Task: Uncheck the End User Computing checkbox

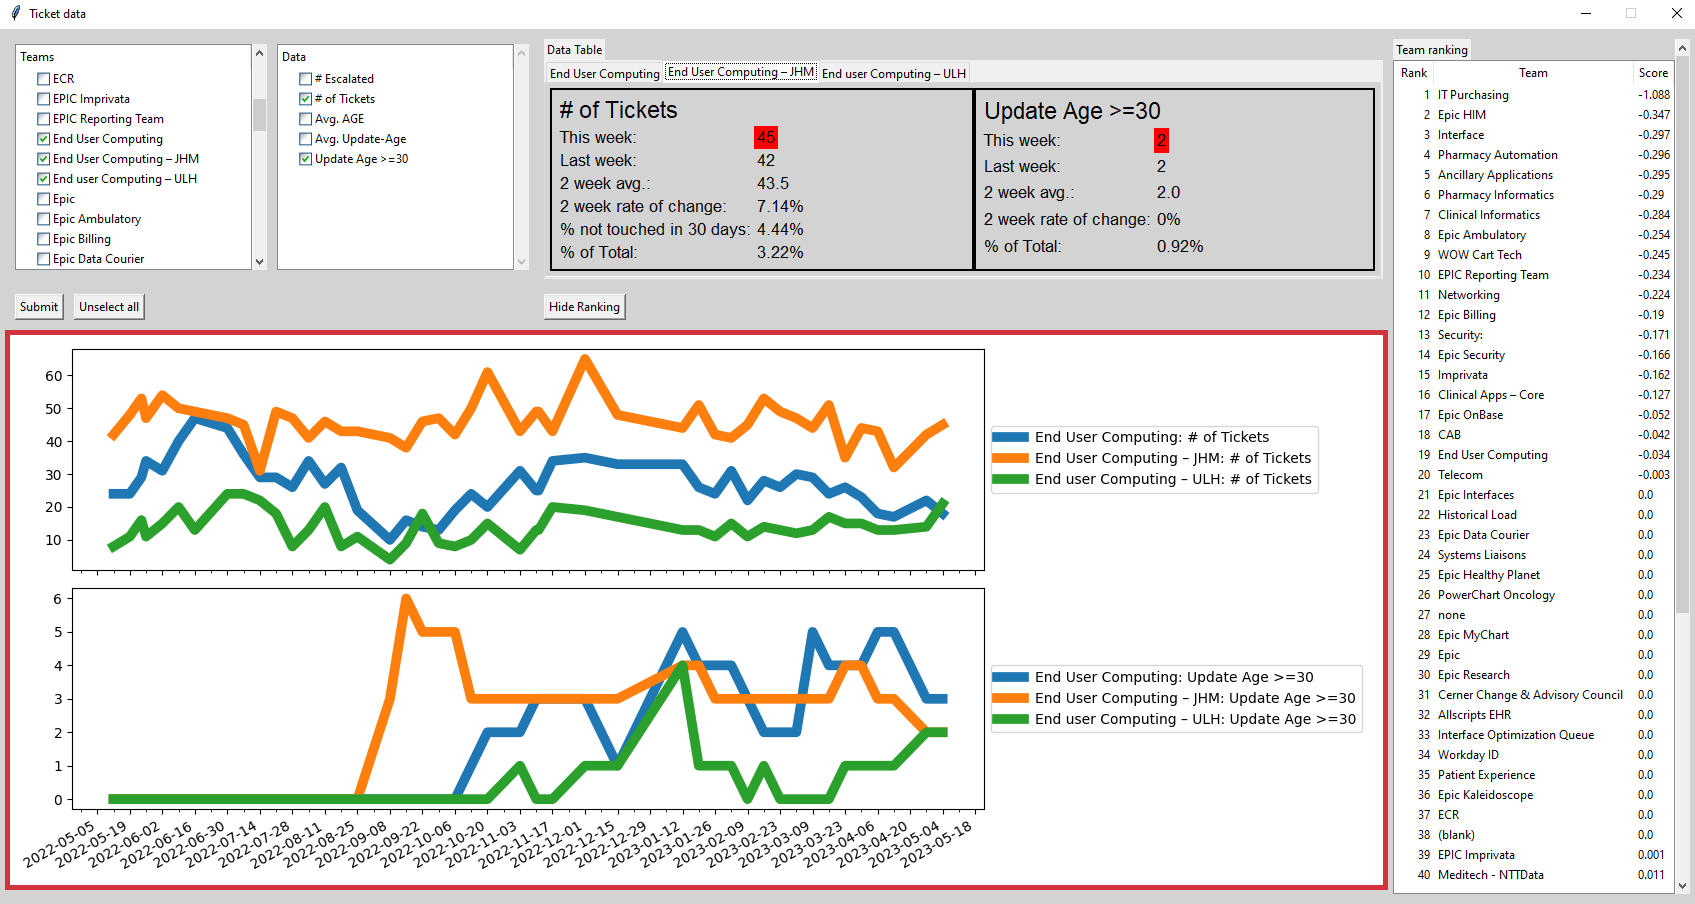Action: (x=43, y=139)
